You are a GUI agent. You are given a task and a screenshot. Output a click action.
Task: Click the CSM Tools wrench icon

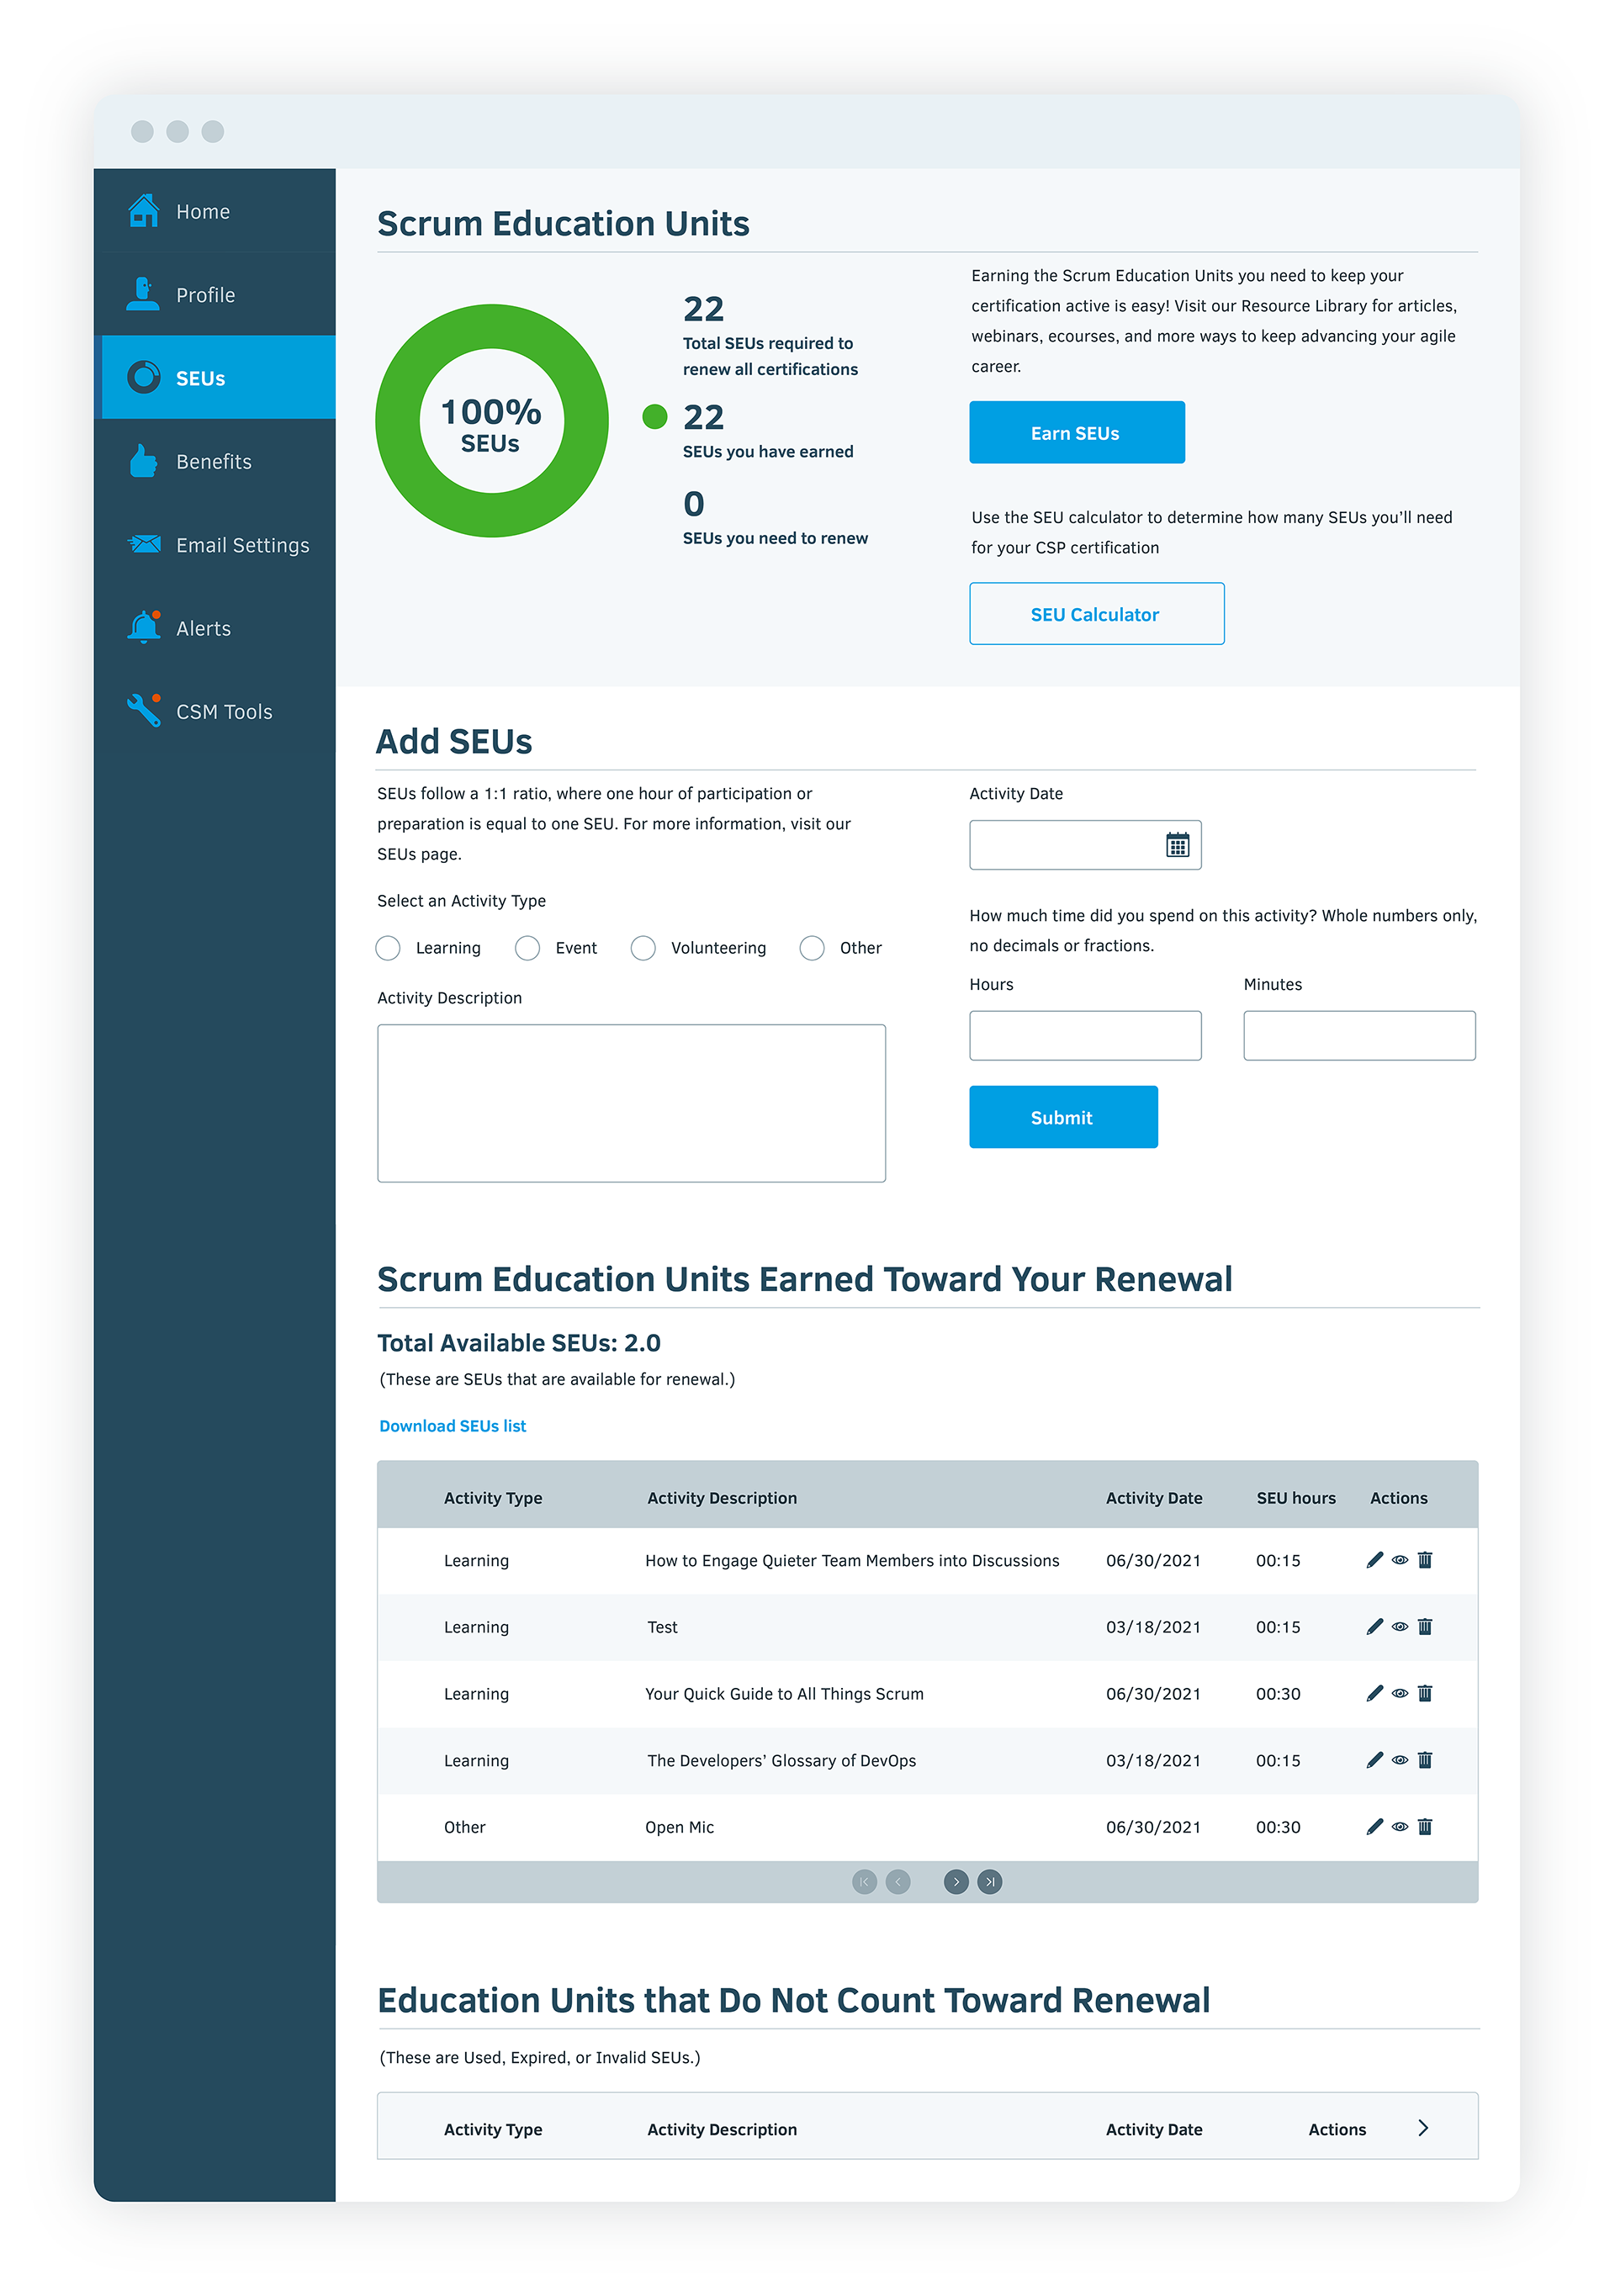pyautogui.click(x=144, y=710)
